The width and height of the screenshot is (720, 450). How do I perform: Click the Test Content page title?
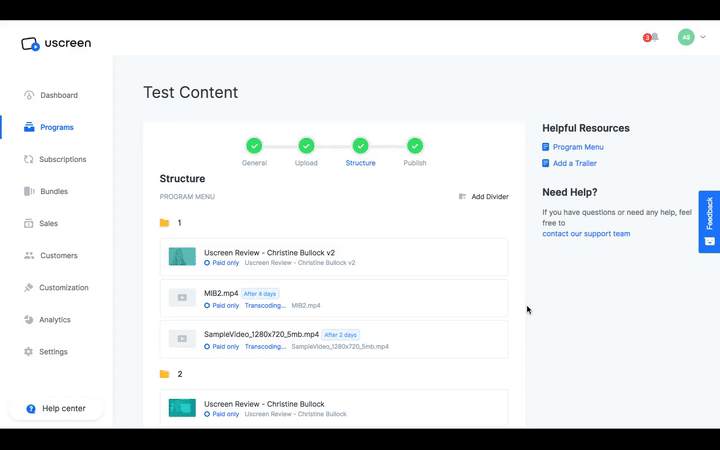tap(191, 92)
